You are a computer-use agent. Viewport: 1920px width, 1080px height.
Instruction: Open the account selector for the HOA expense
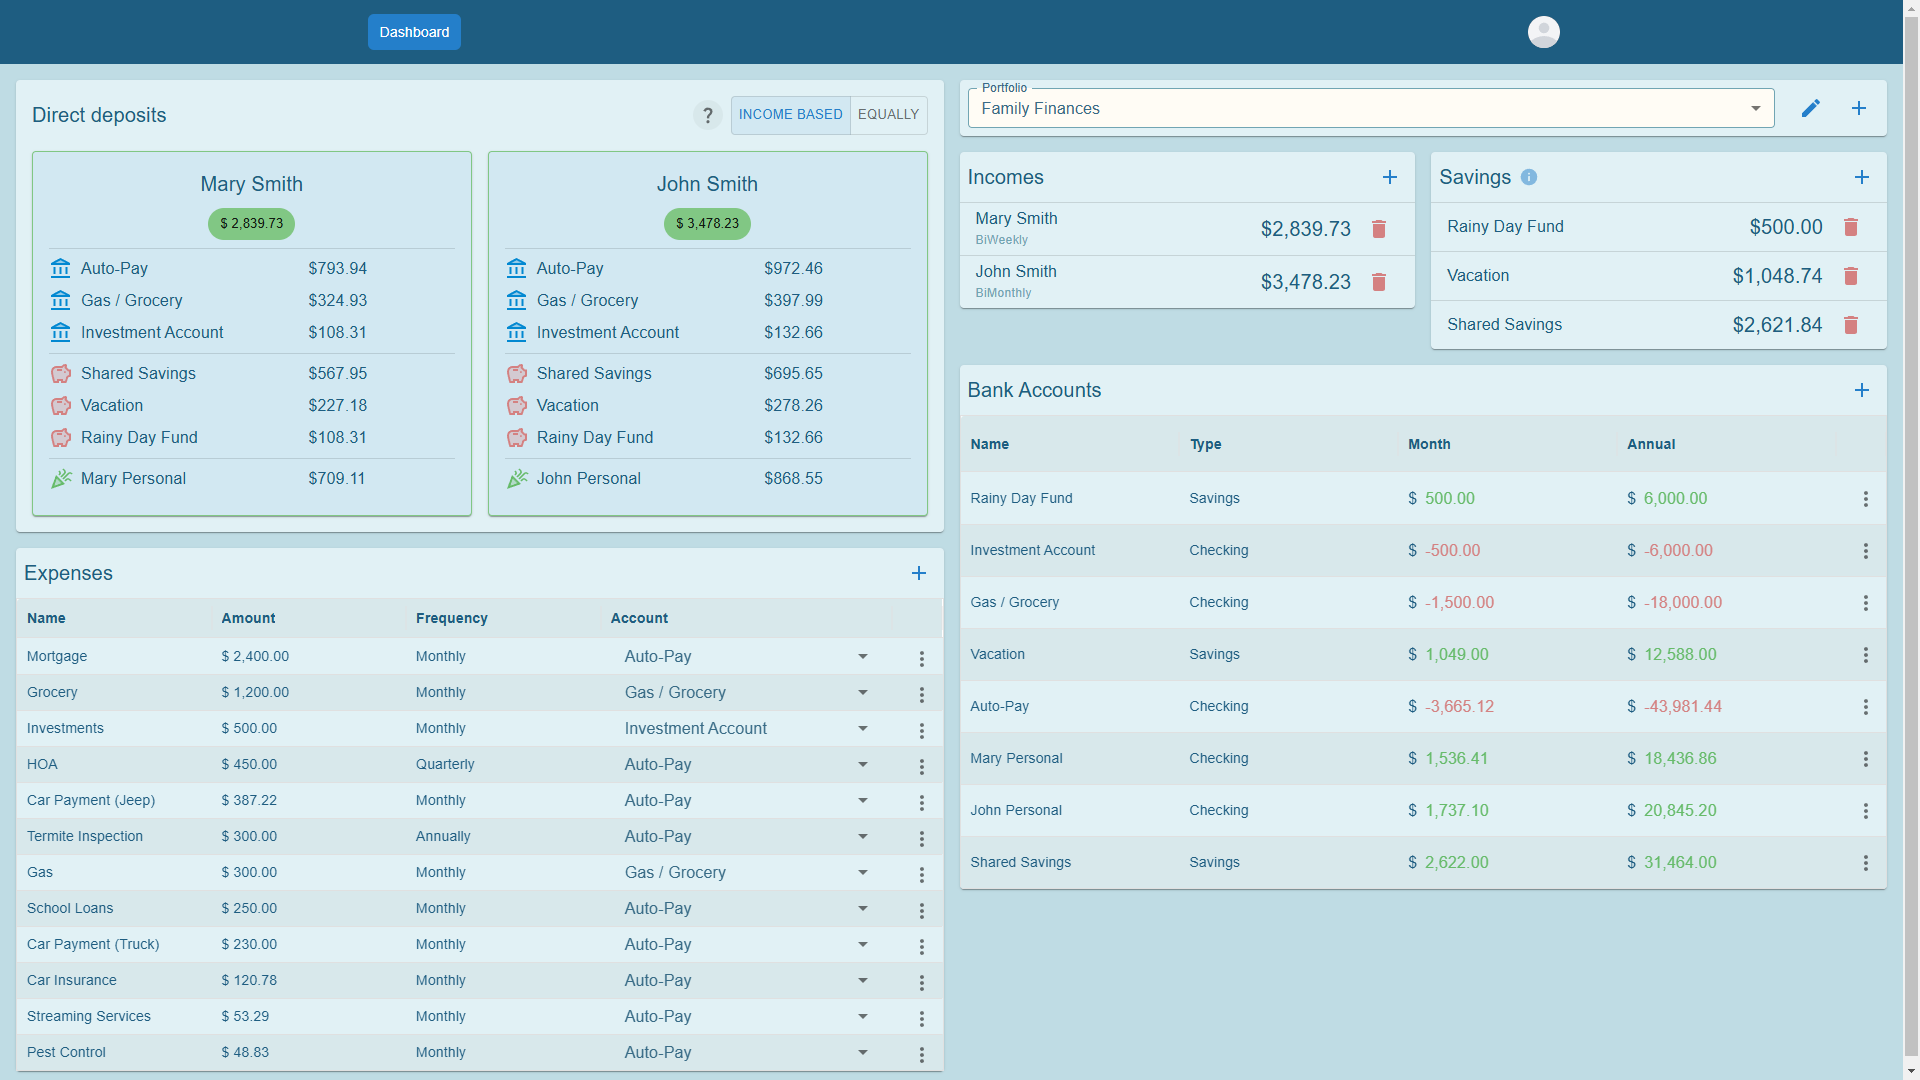[862, 764]
